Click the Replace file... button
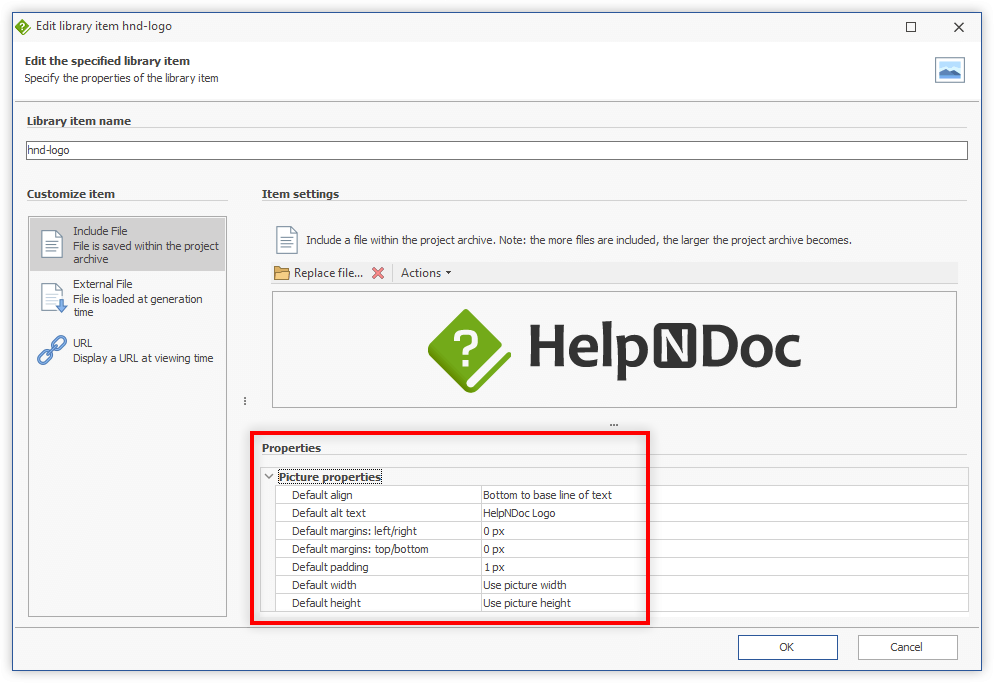The height and width of the screenshot is (684, 995). [319, 273]
